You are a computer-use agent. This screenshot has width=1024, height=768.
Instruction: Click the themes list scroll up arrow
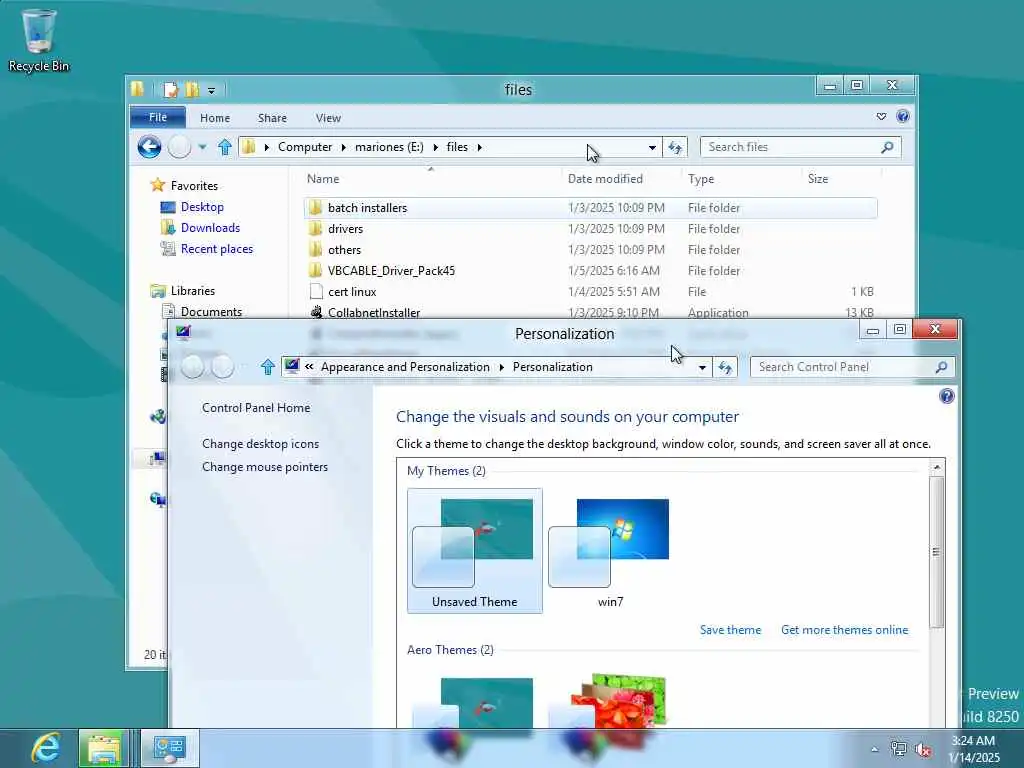click(936, 467)
